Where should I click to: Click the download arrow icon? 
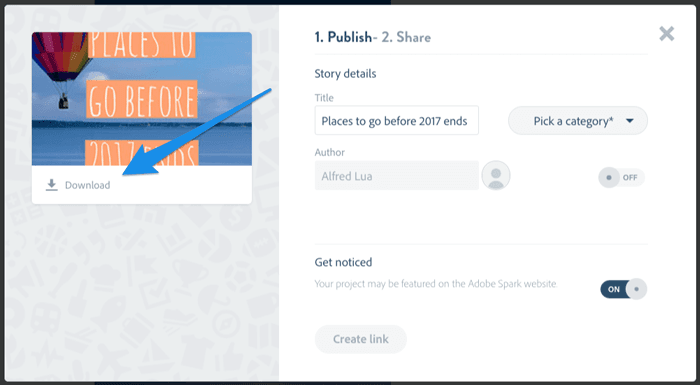tap(52, 185)
